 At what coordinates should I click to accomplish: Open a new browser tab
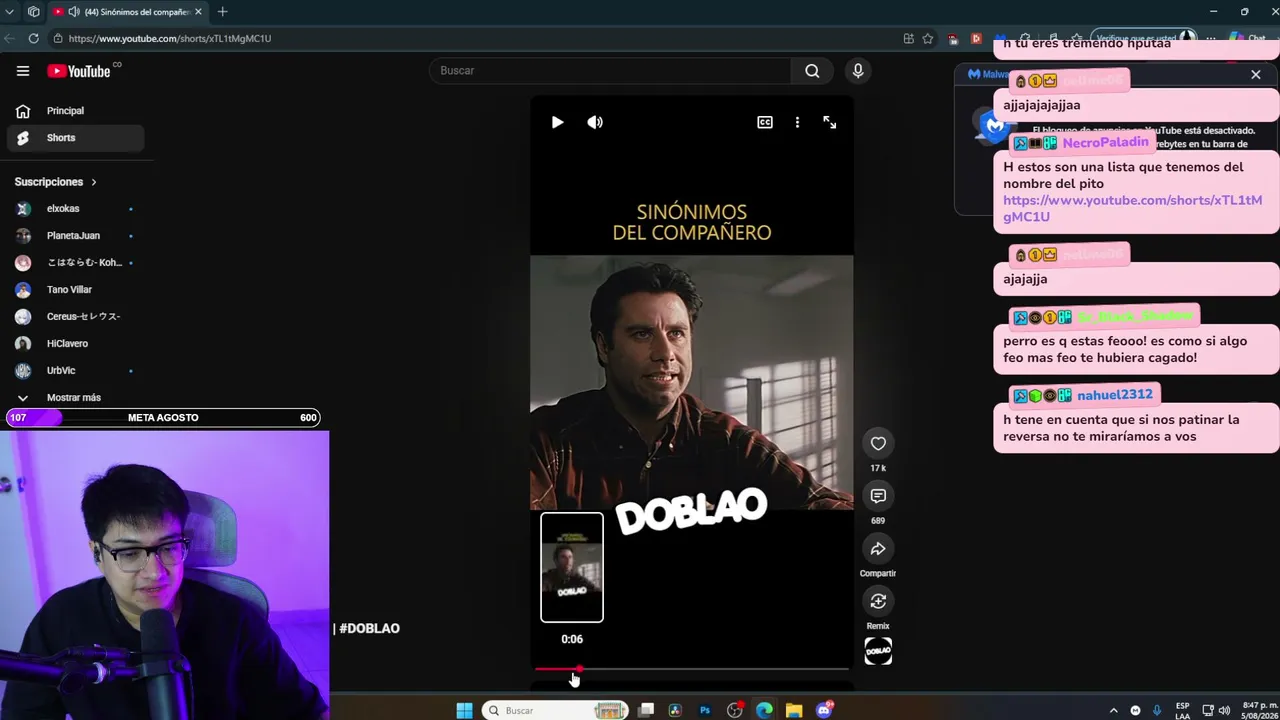(x=222, y=12)
